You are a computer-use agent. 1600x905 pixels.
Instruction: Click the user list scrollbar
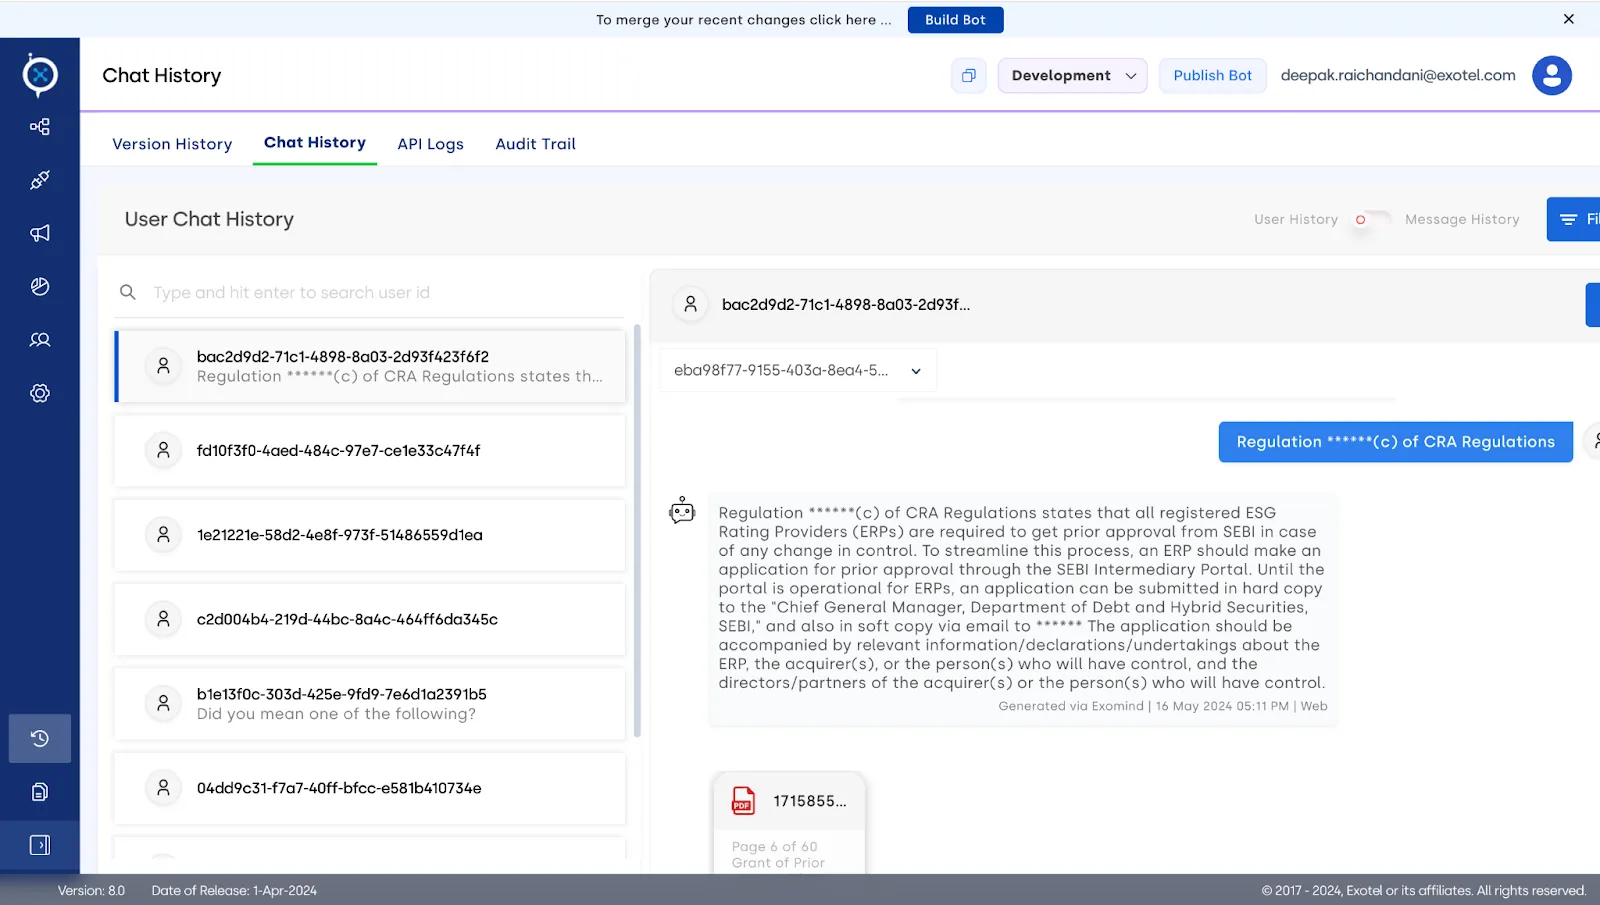pos(637,530)
